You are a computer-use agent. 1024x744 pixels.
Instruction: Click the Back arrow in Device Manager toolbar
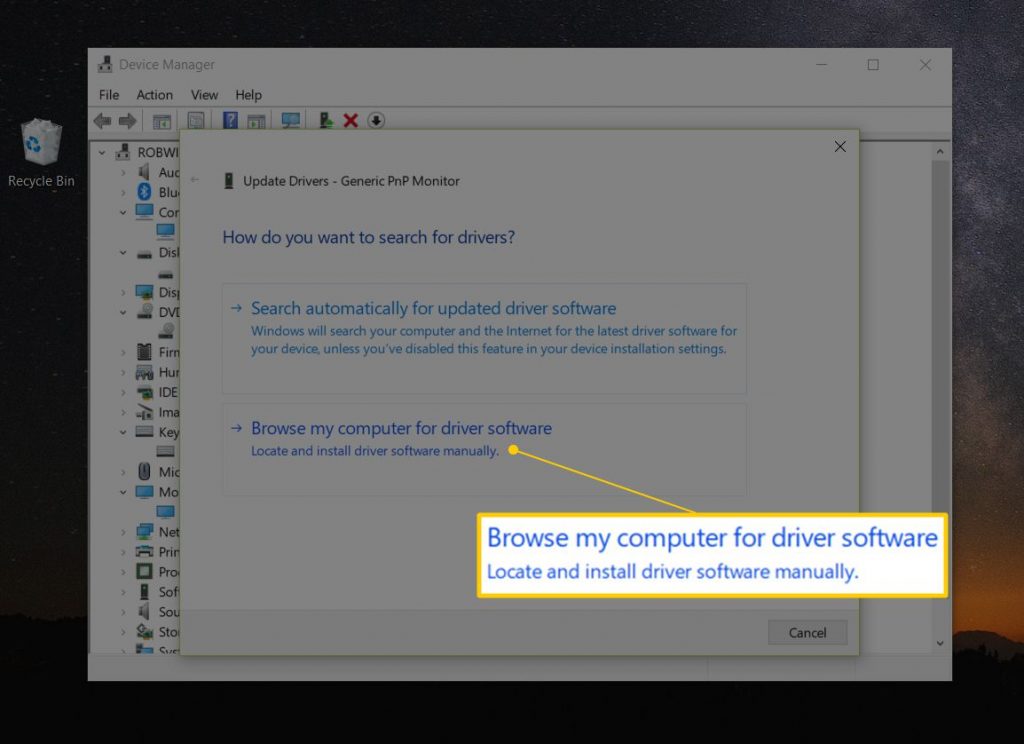tap(103, 121)
